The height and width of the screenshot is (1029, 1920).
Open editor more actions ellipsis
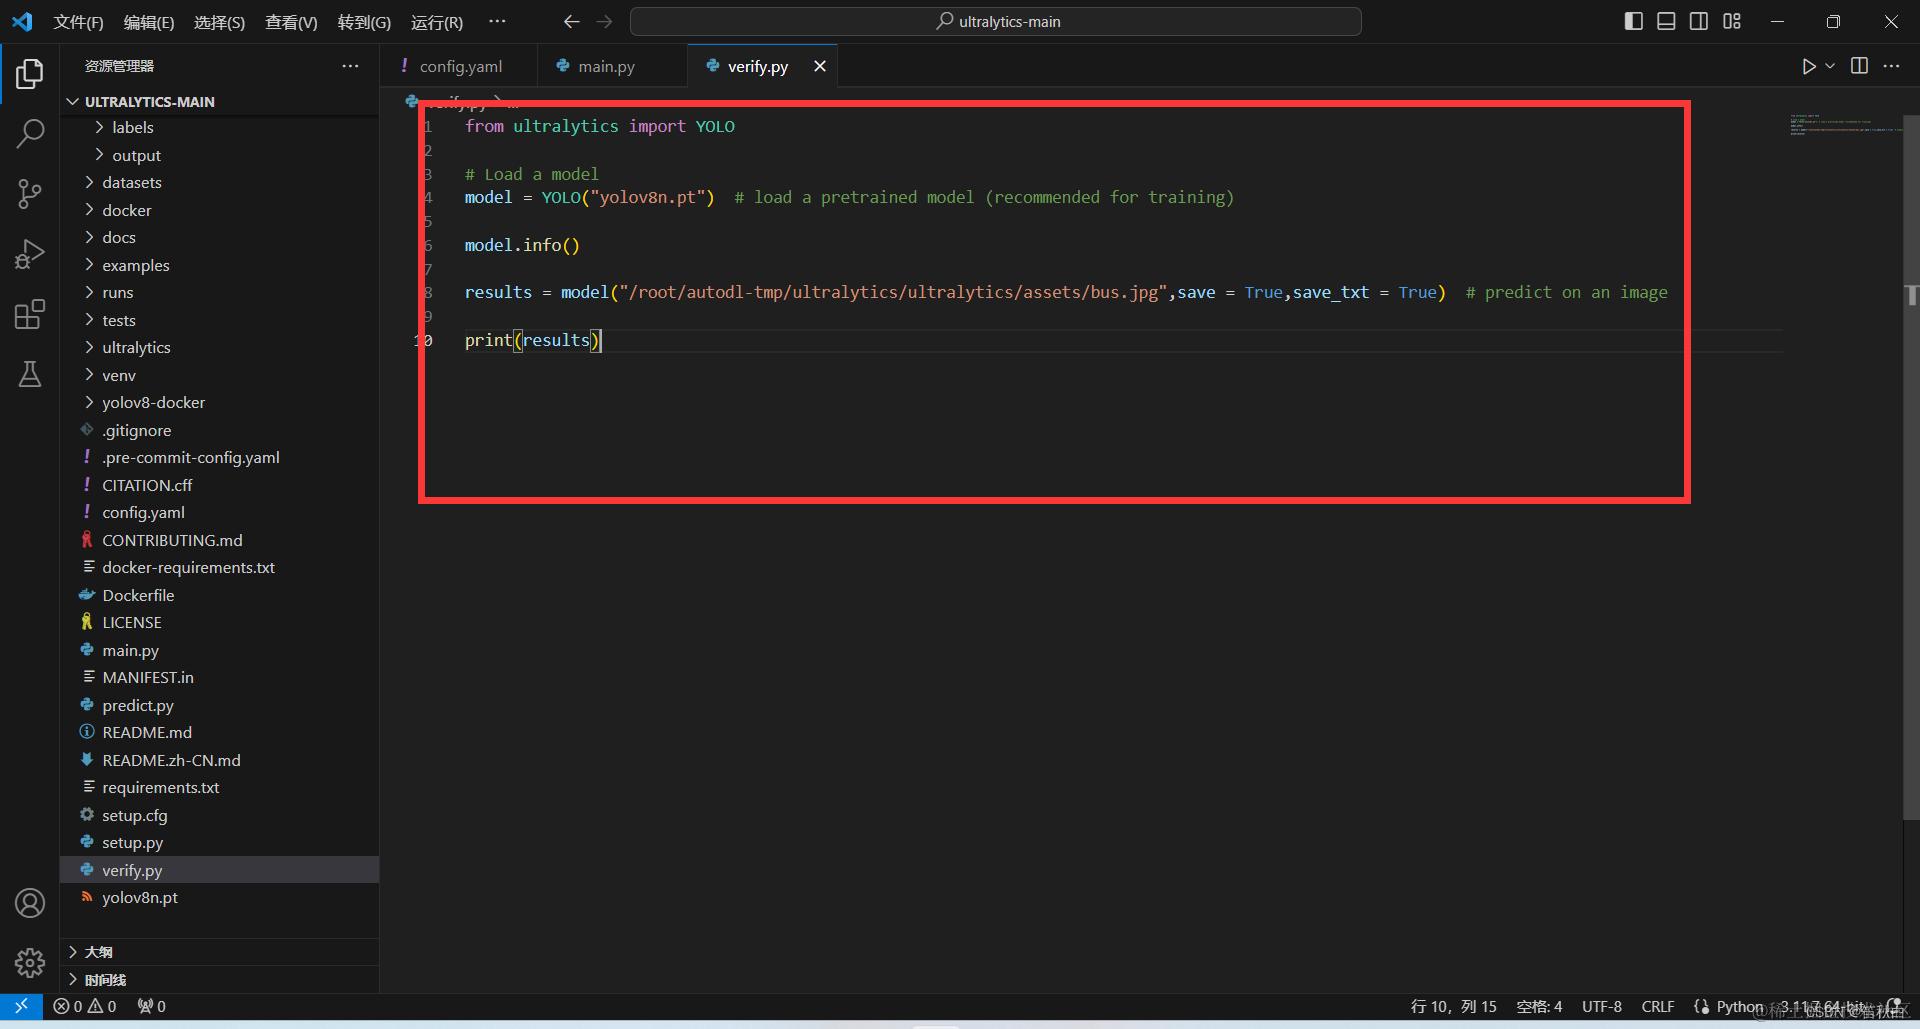[1891, 66]
